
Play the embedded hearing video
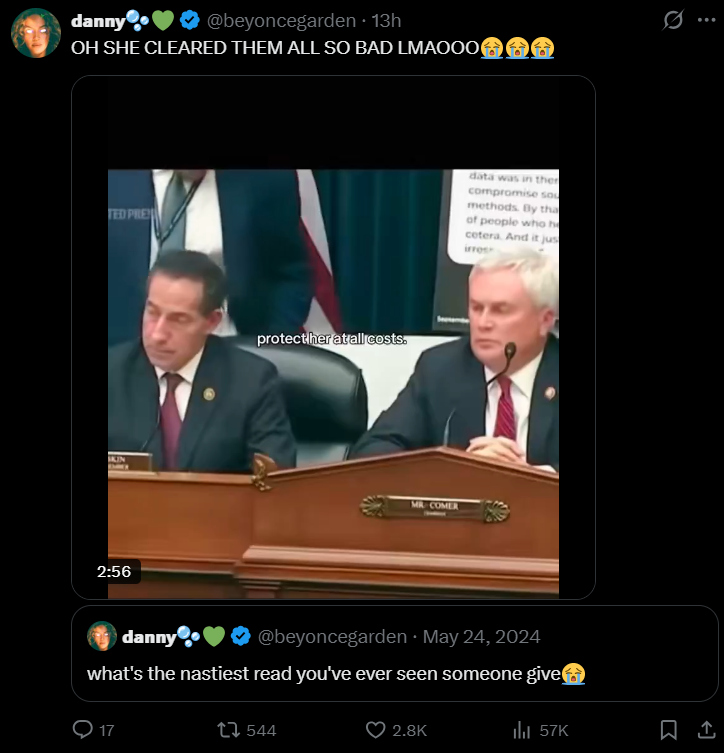coord(333,384)
